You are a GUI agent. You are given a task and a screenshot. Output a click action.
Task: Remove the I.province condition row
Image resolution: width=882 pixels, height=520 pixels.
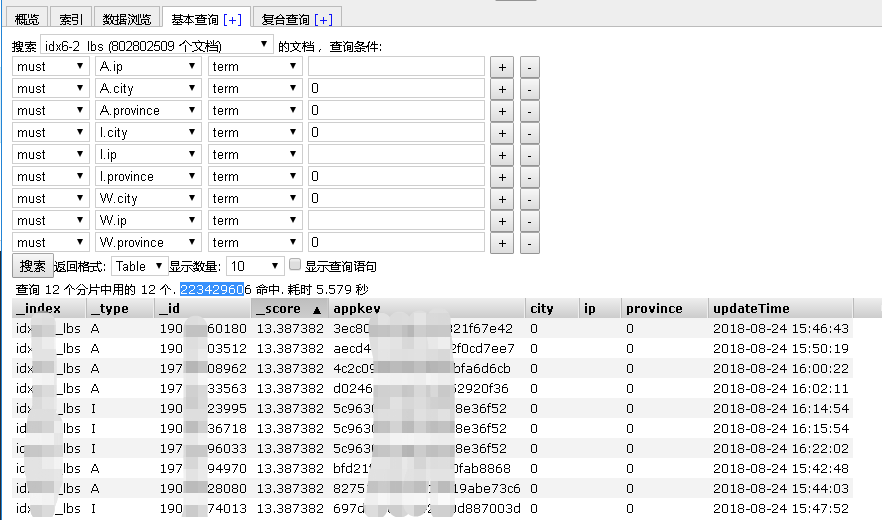[529, 177]
